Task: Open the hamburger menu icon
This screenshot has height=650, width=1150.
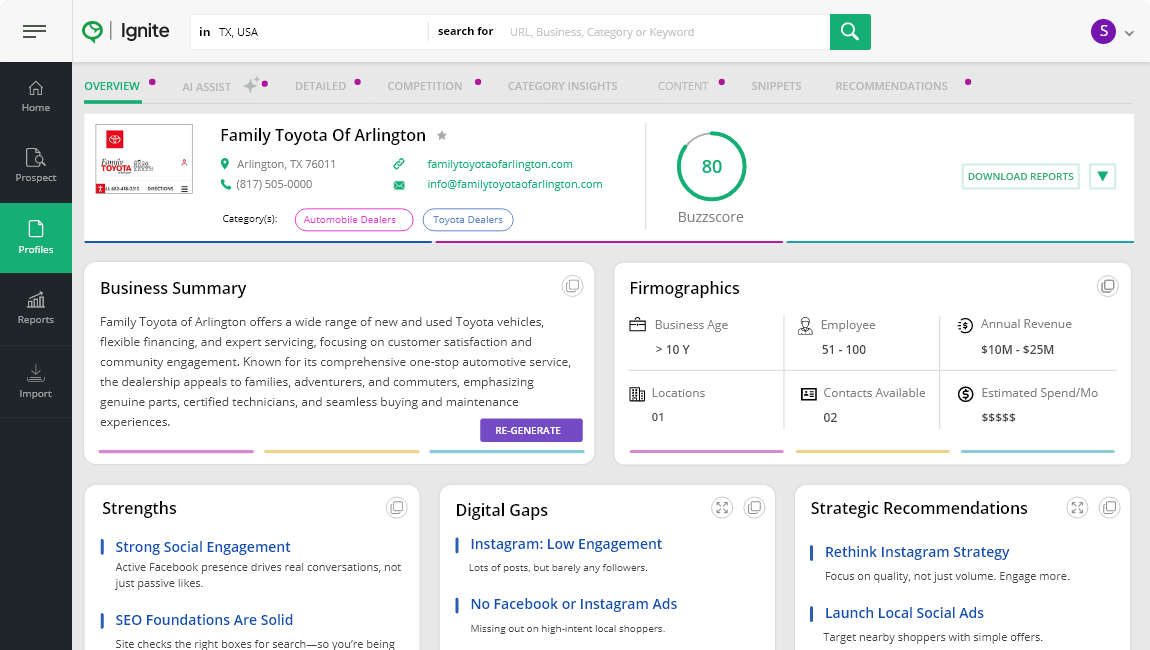Action: 34,31
